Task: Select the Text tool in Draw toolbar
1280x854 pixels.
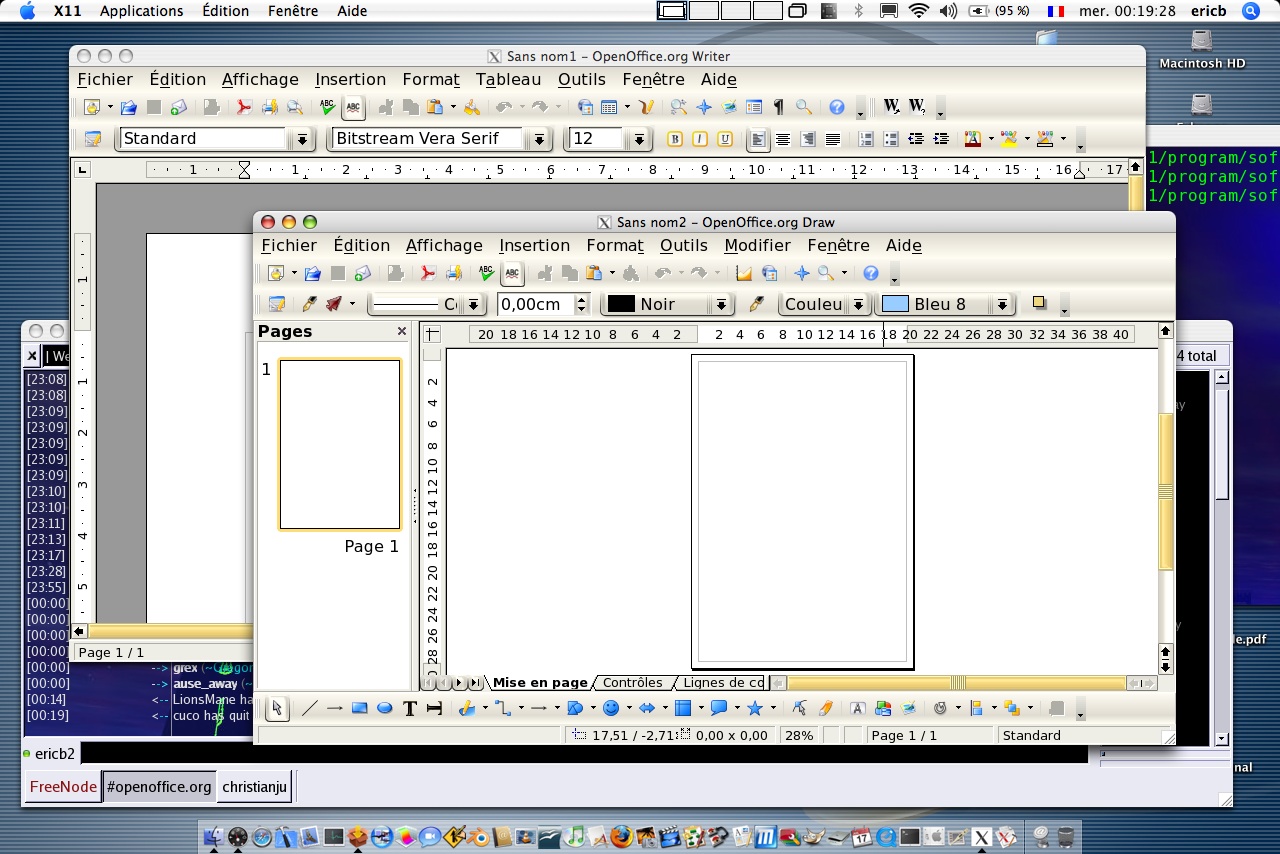Action: click(409, 709)
